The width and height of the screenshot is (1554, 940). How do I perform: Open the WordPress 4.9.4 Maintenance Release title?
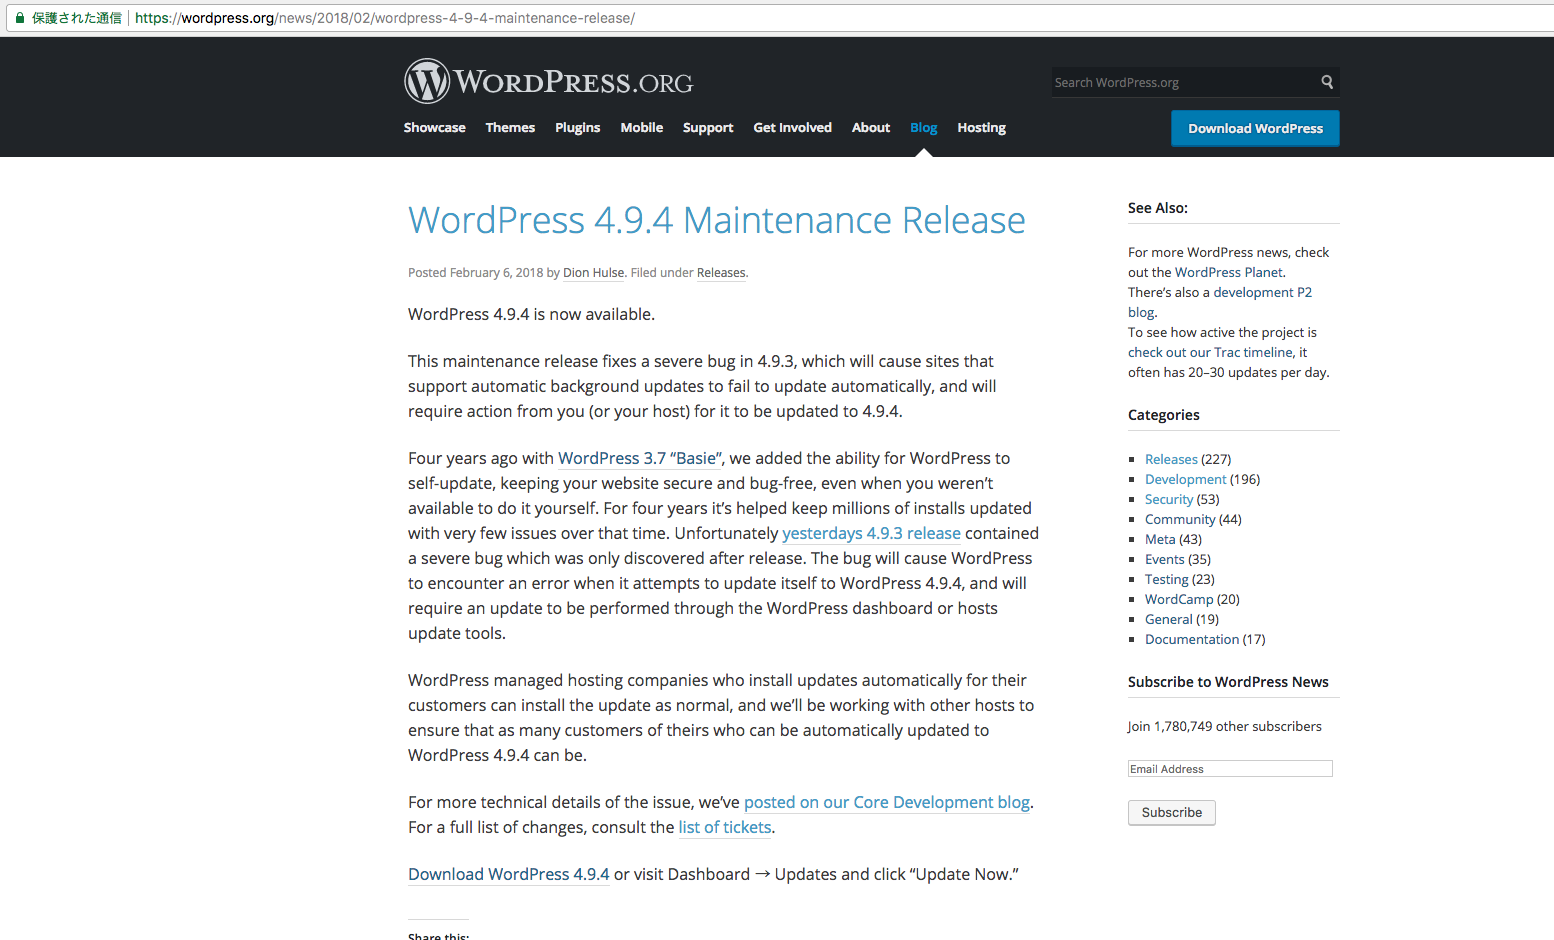click(717, 220)
